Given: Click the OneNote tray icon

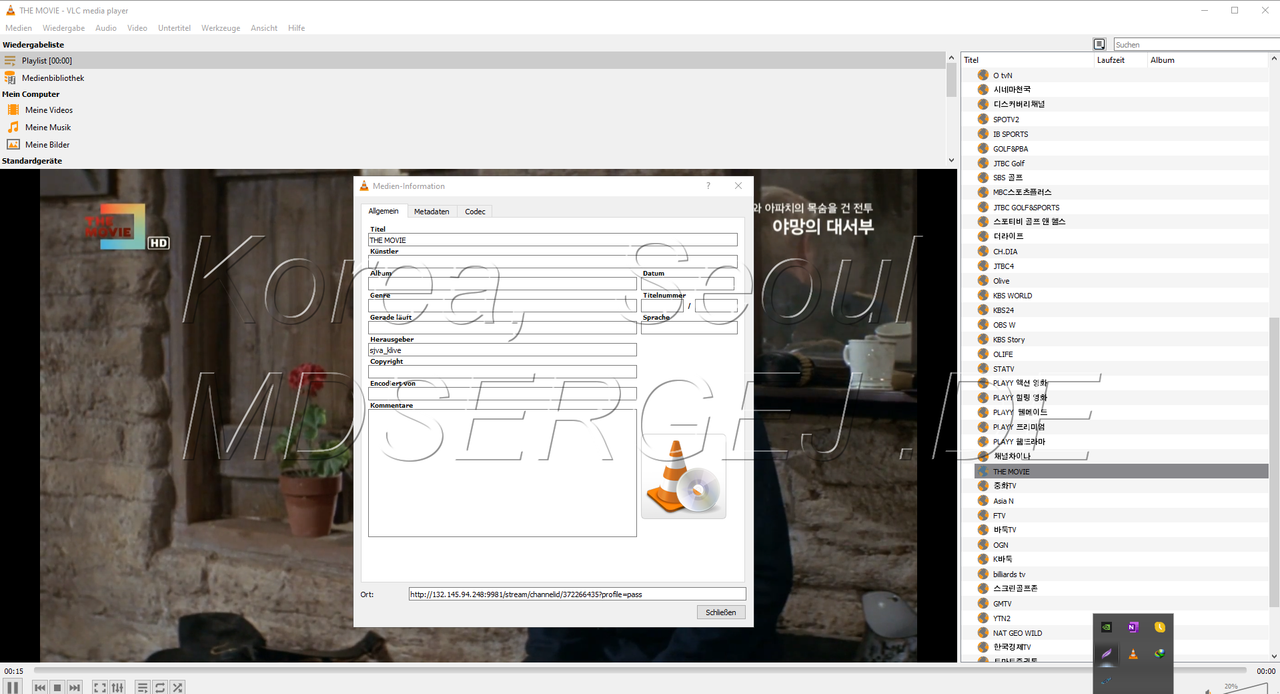Looking at the screenshot, I should point(1133,627).
